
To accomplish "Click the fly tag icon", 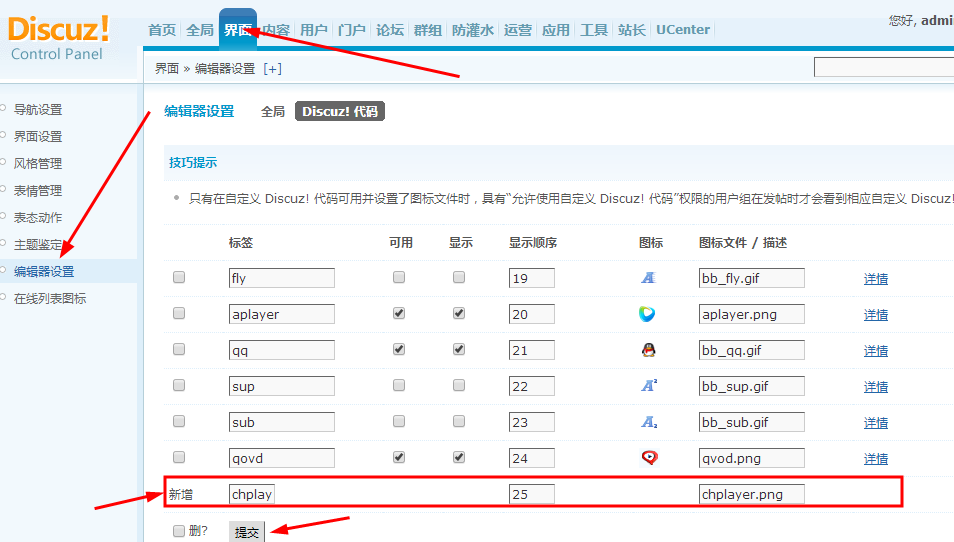I will [648, 278].
